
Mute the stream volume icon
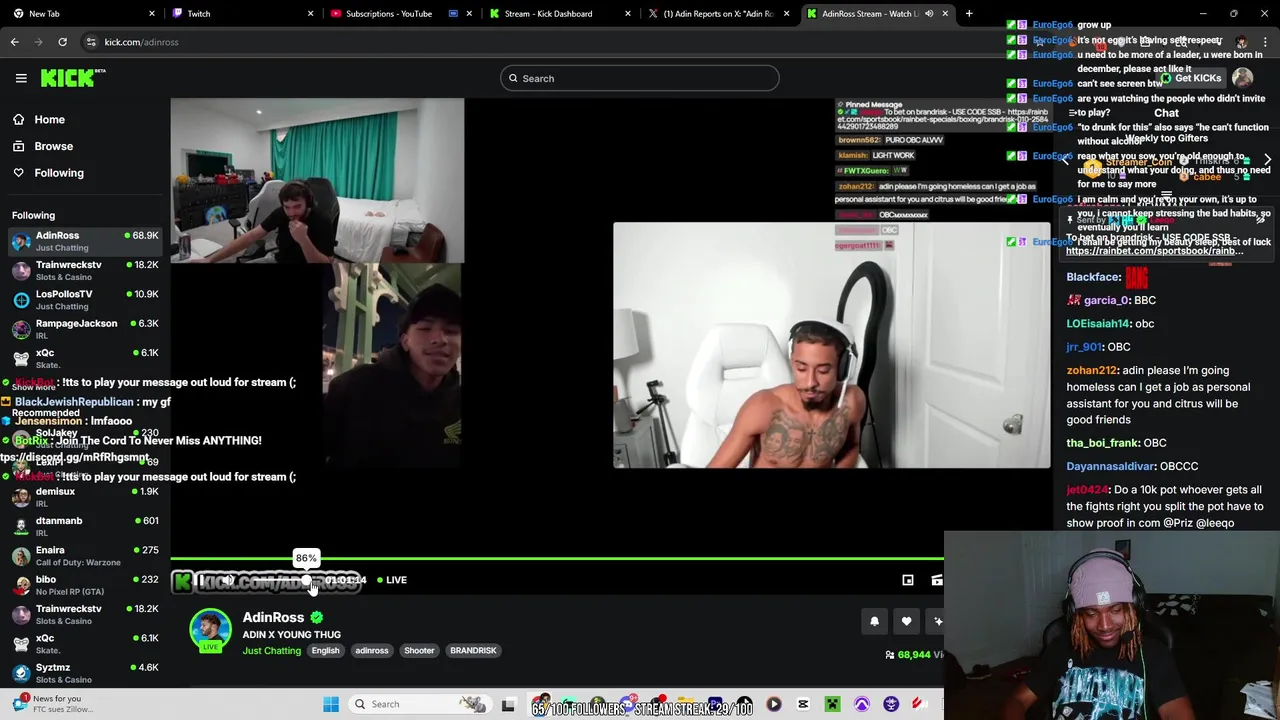[229, 580]
